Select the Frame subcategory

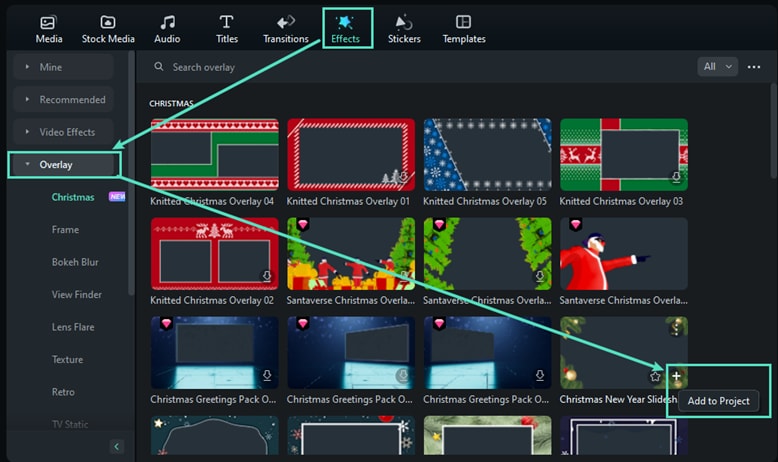(65, 230)
